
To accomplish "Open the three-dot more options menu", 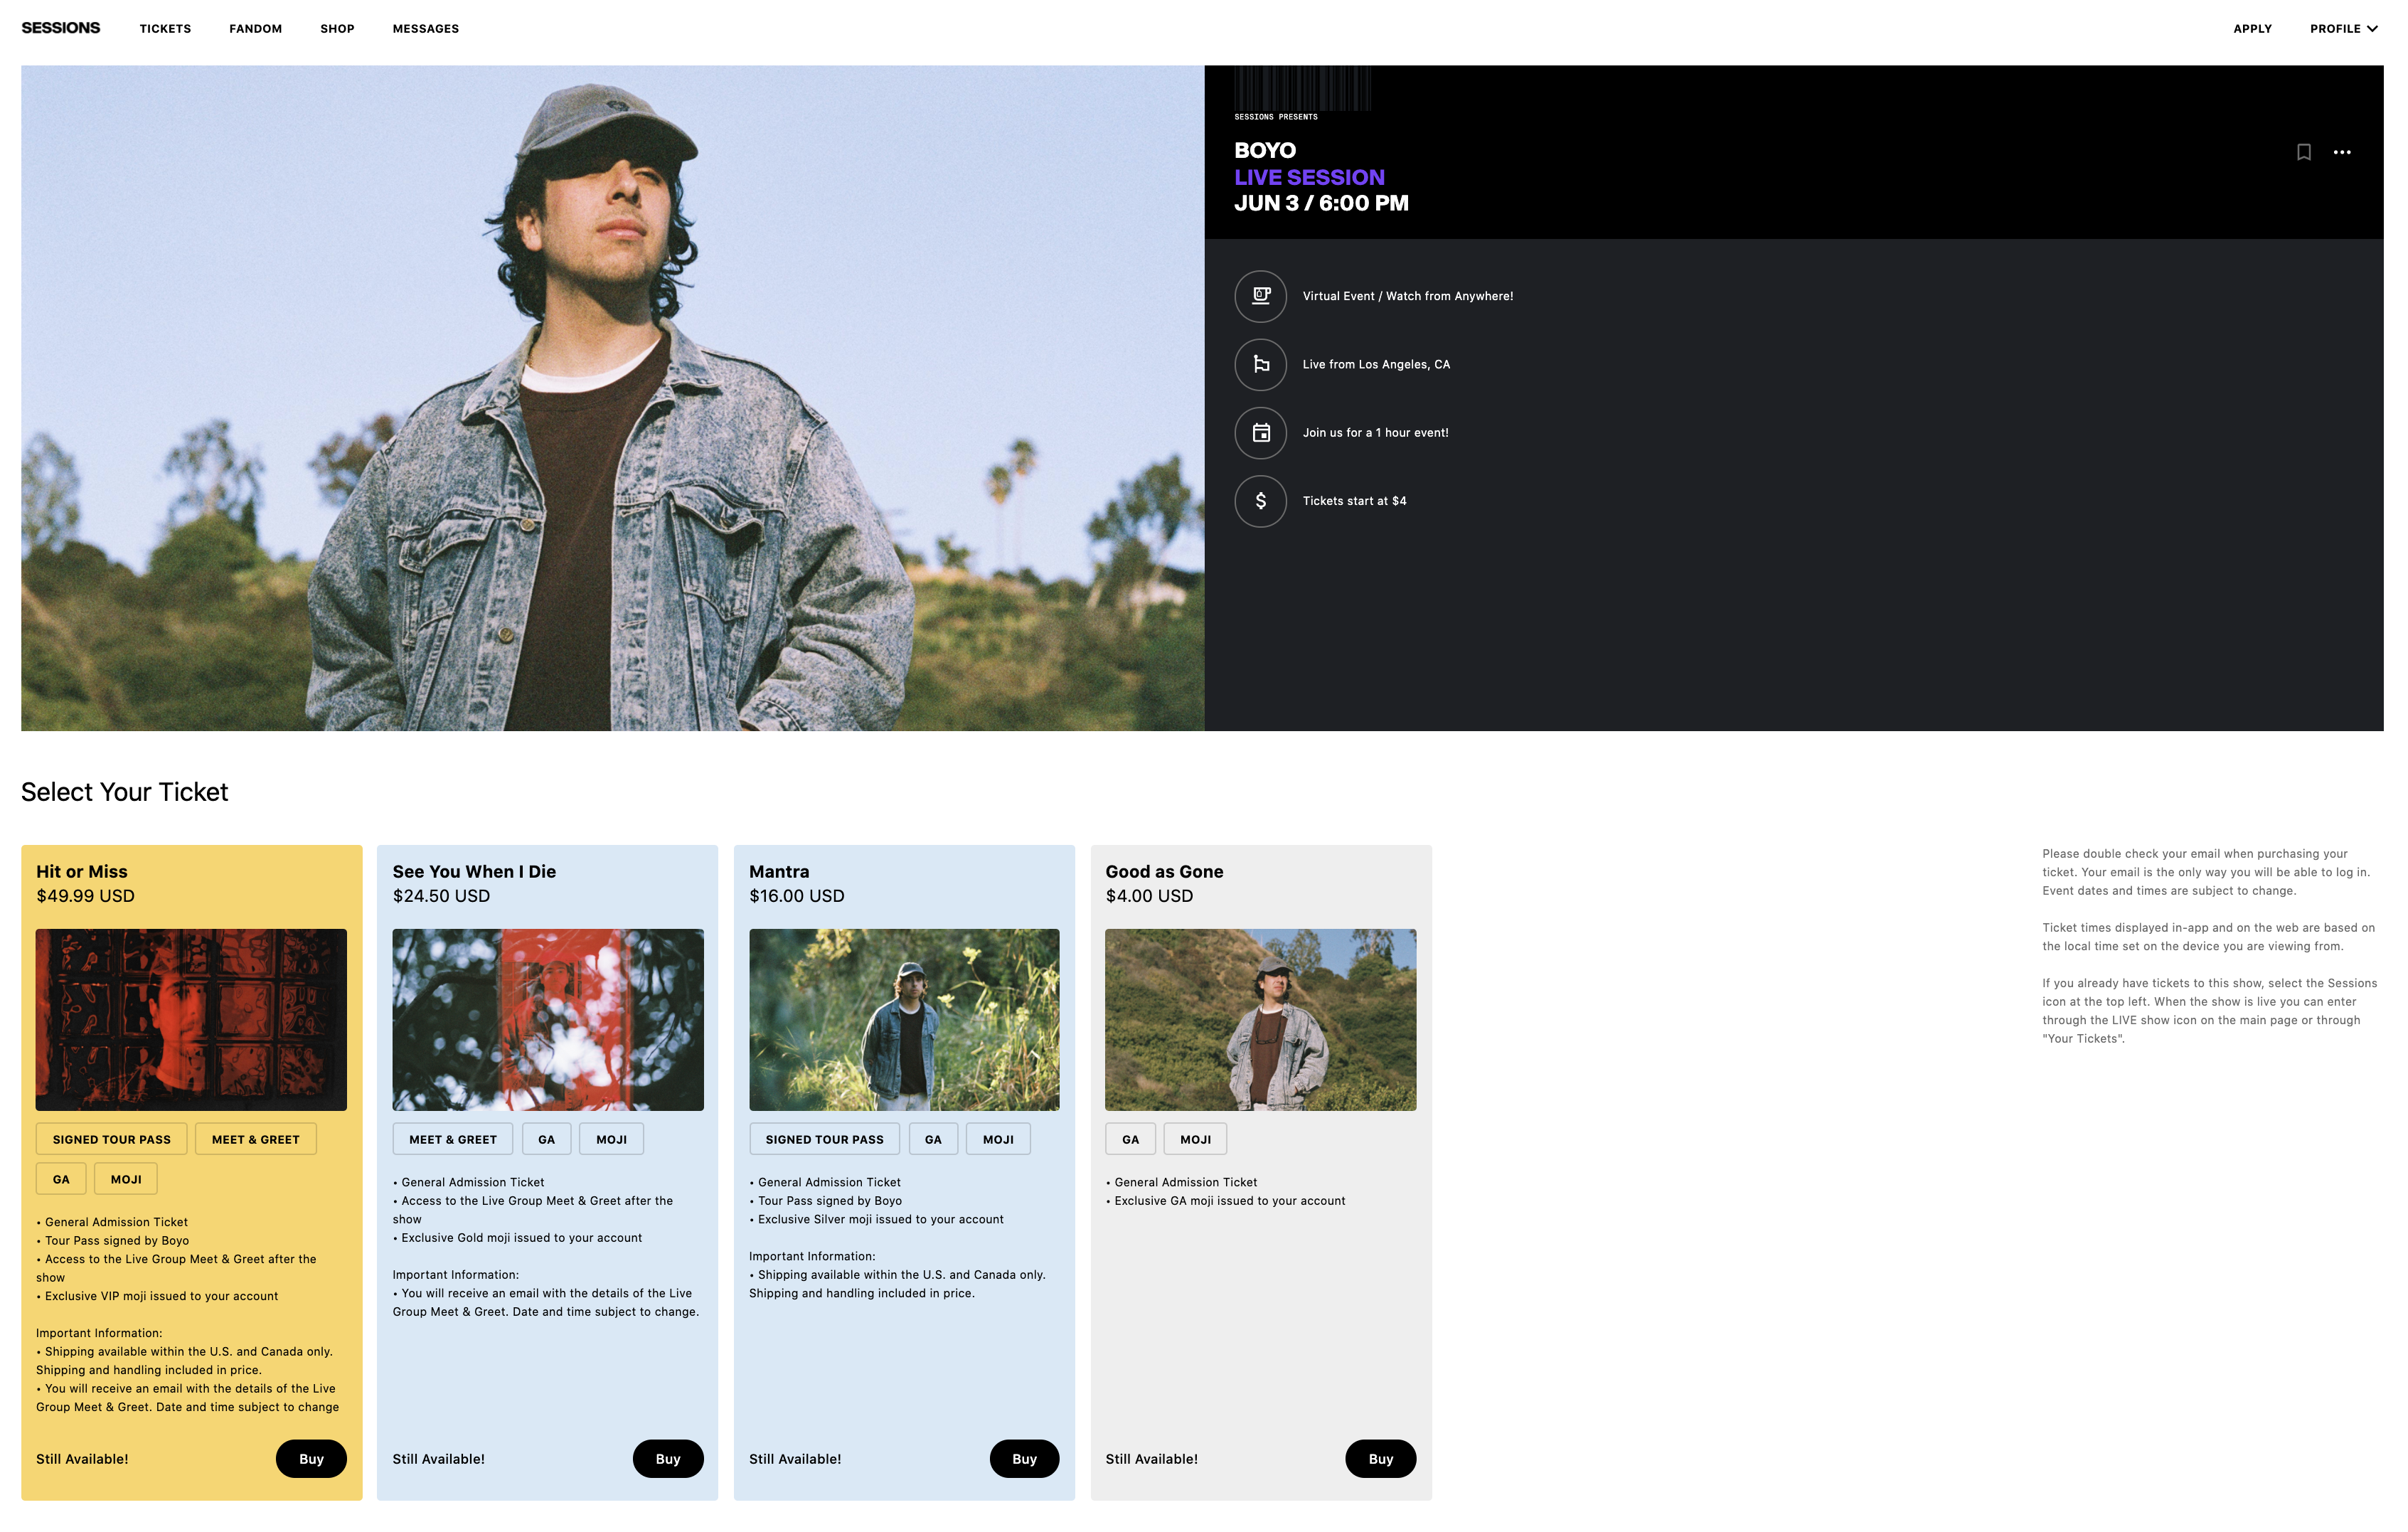I will pyautogui.click(x=2341, y=152).
